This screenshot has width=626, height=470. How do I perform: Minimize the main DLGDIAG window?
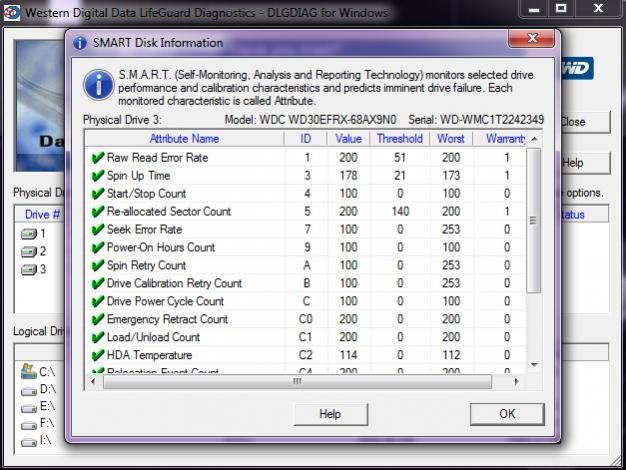click(535, 9)
